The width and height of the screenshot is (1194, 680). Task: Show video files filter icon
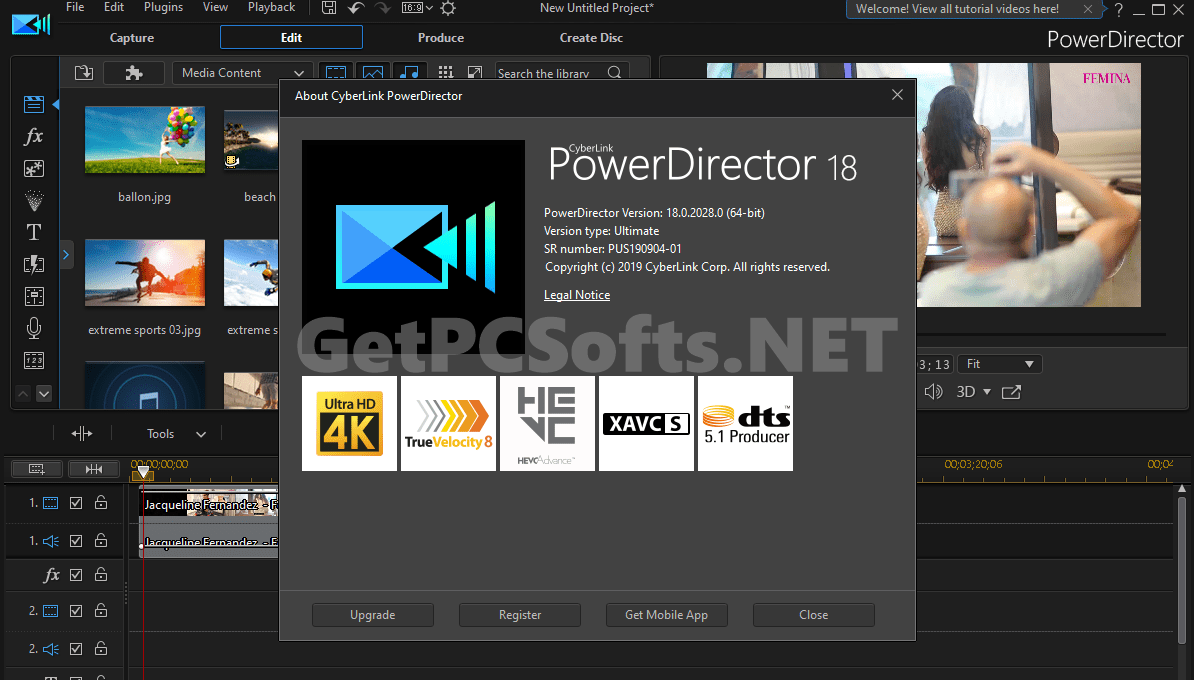click(x=336, y=72)
